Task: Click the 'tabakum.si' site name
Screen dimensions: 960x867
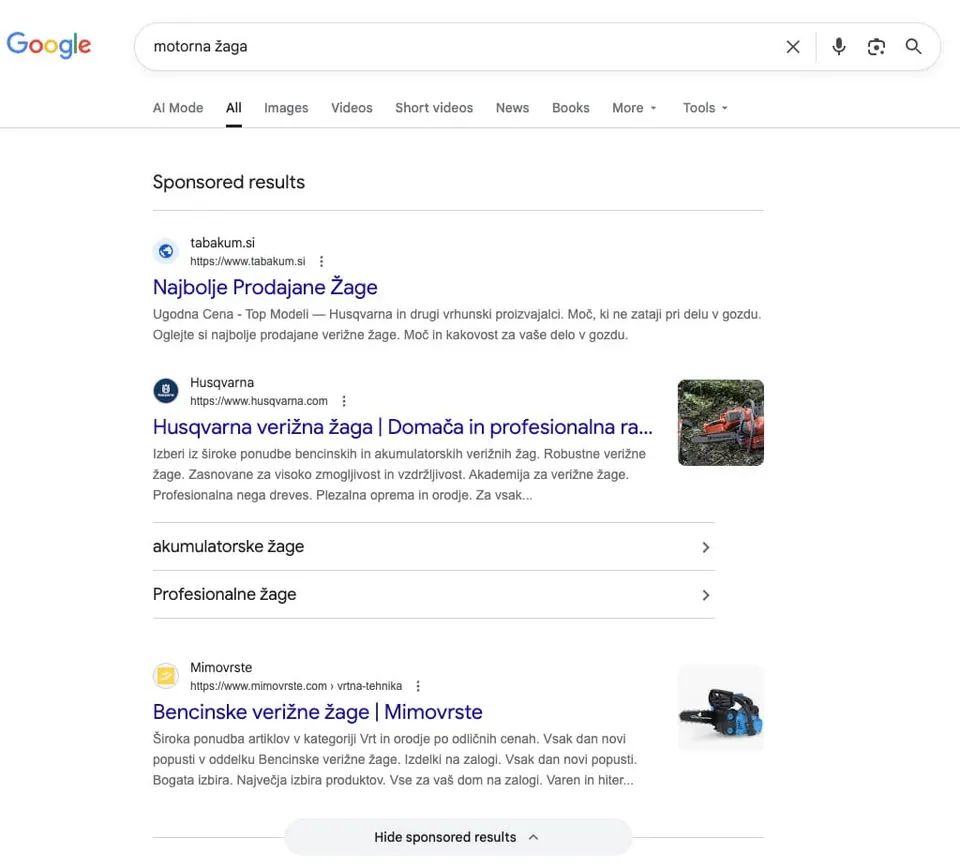Action: (222, 243)
